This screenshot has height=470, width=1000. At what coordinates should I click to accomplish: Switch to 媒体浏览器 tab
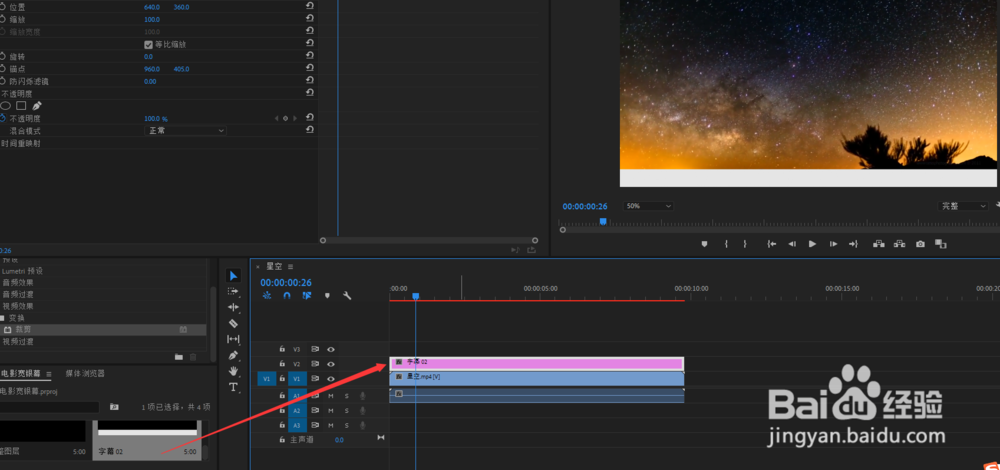(x=85, y=373)
